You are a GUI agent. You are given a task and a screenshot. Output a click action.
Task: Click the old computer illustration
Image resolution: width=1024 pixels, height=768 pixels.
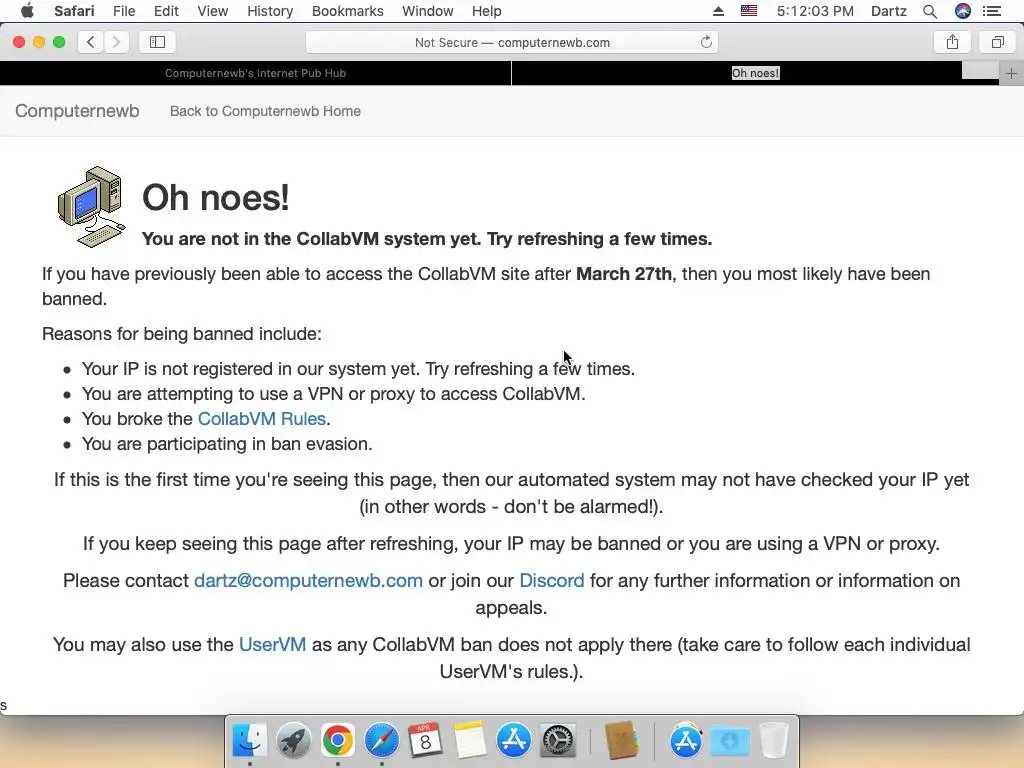(91, 206)
